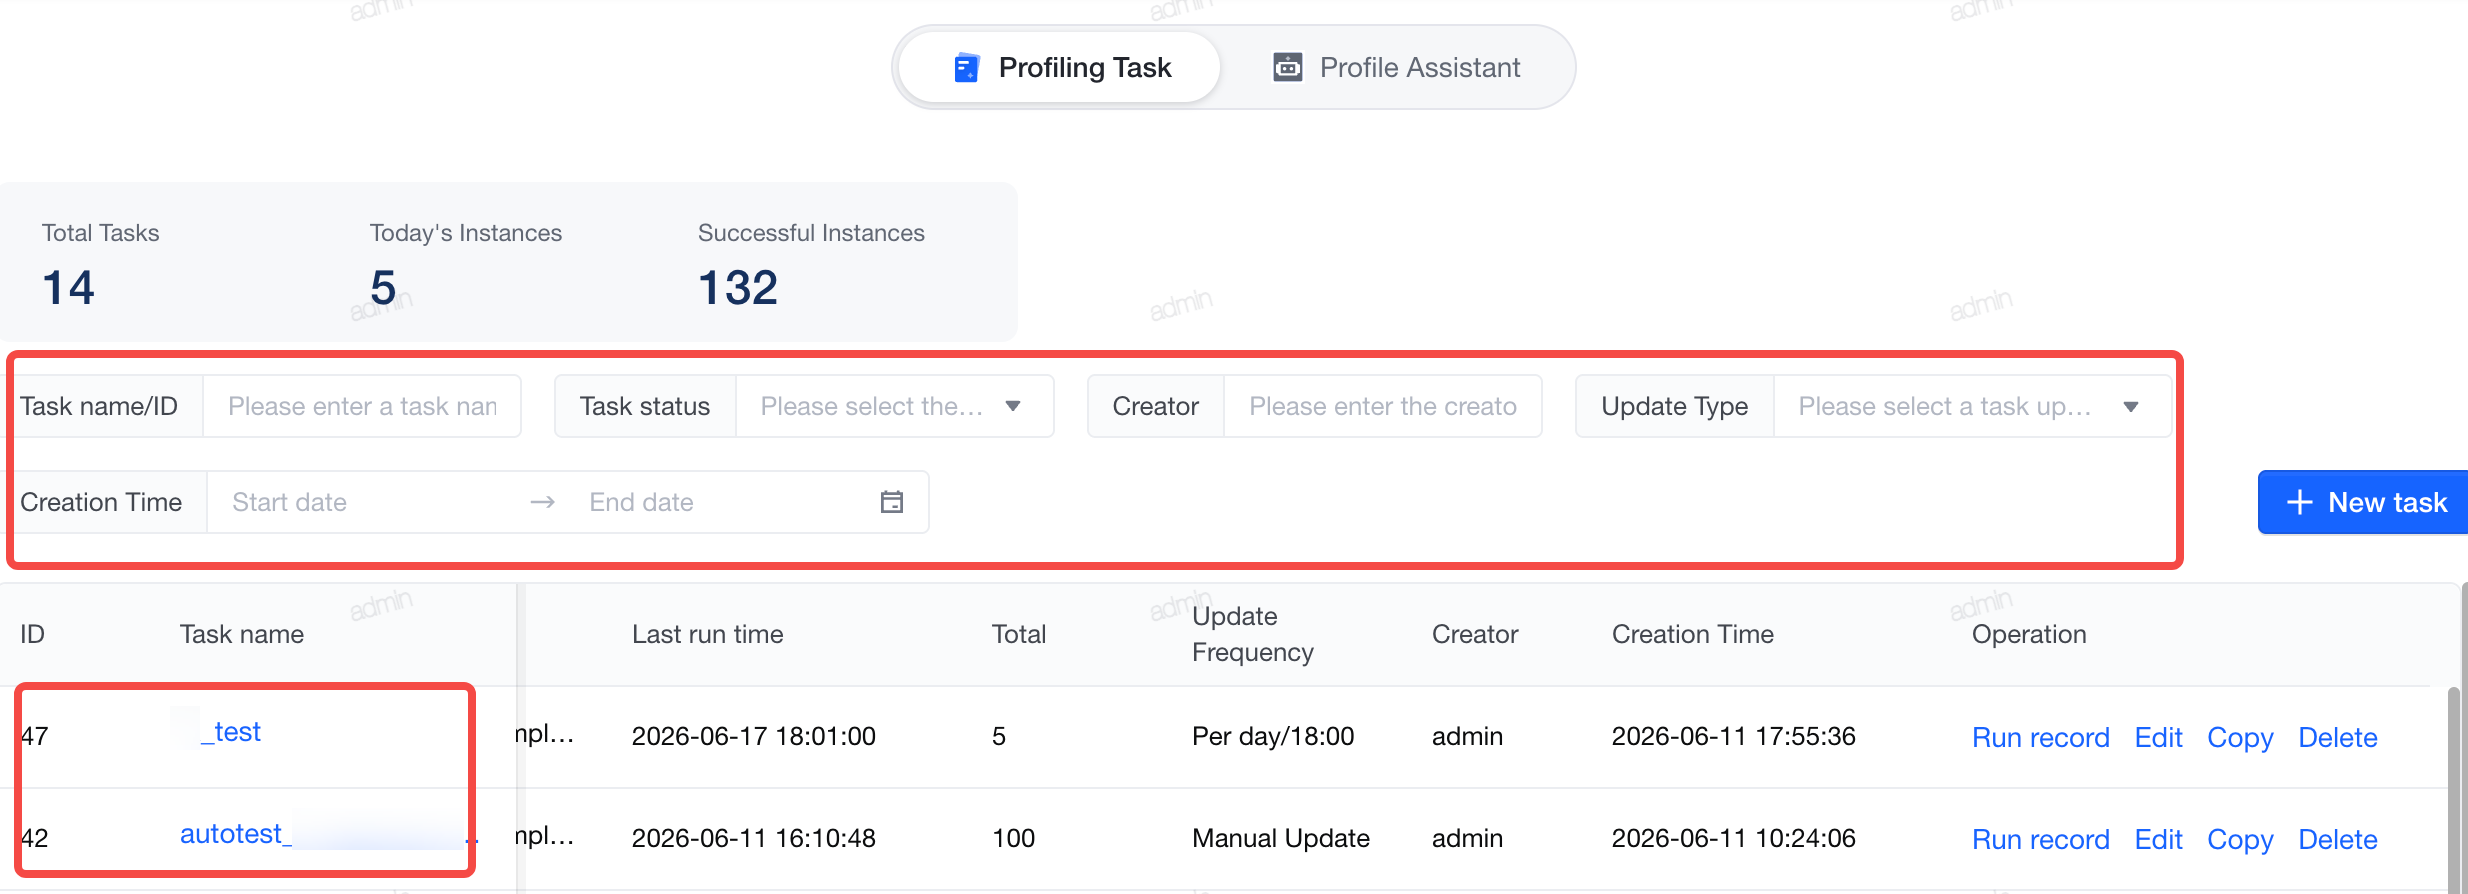The image size is (2468, 894).
Task: Expand the Update Type dropdown arrow
Action: coord(2131,406)
